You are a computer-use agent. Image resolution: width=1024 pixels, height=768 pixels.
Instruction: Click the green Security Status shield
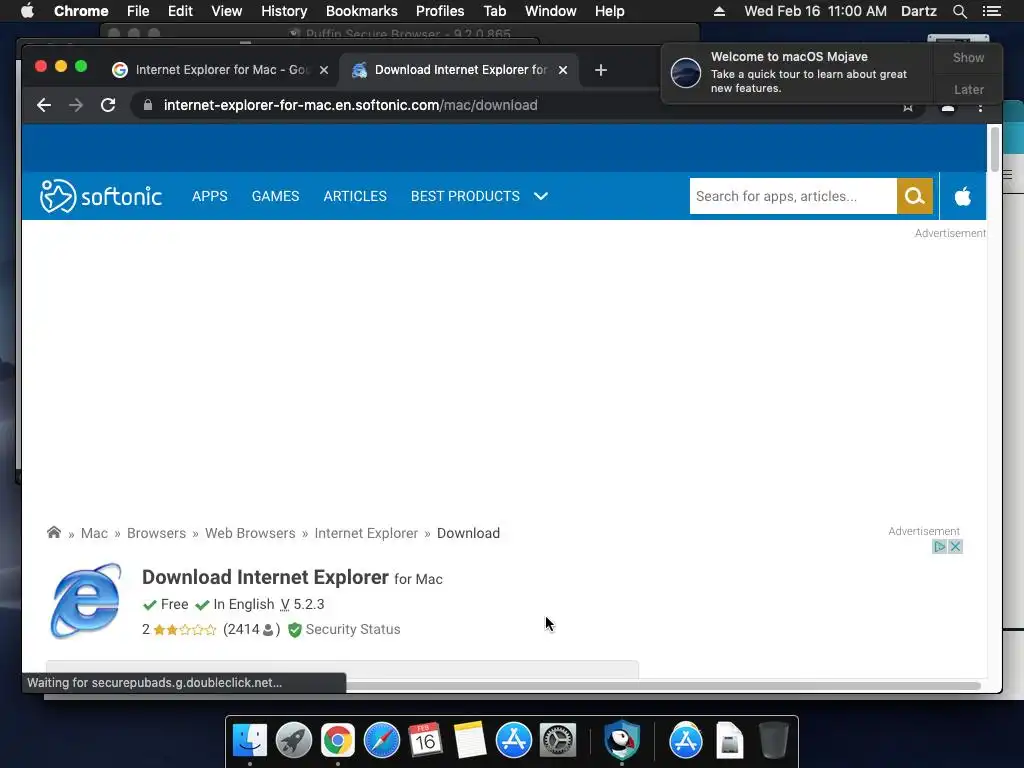295,630
